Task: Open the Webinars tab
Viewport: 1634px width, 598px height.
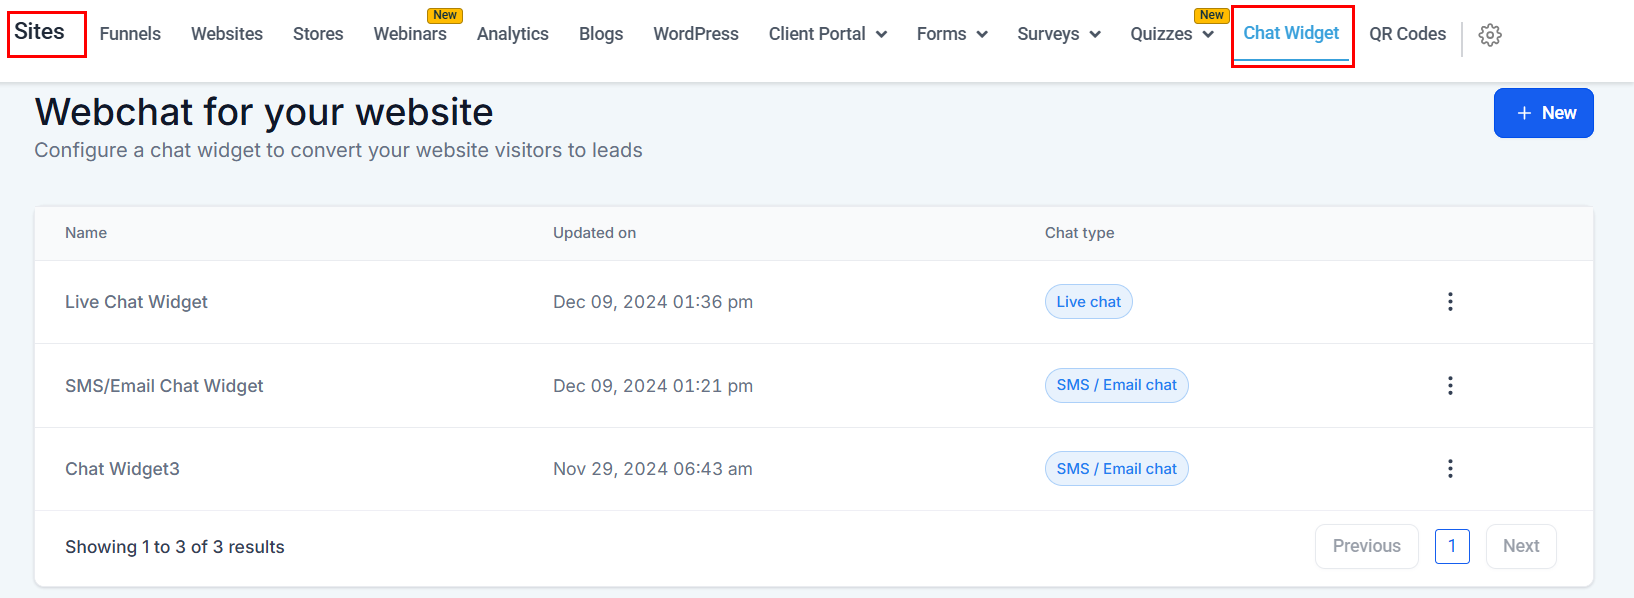Action: [410, 34]
